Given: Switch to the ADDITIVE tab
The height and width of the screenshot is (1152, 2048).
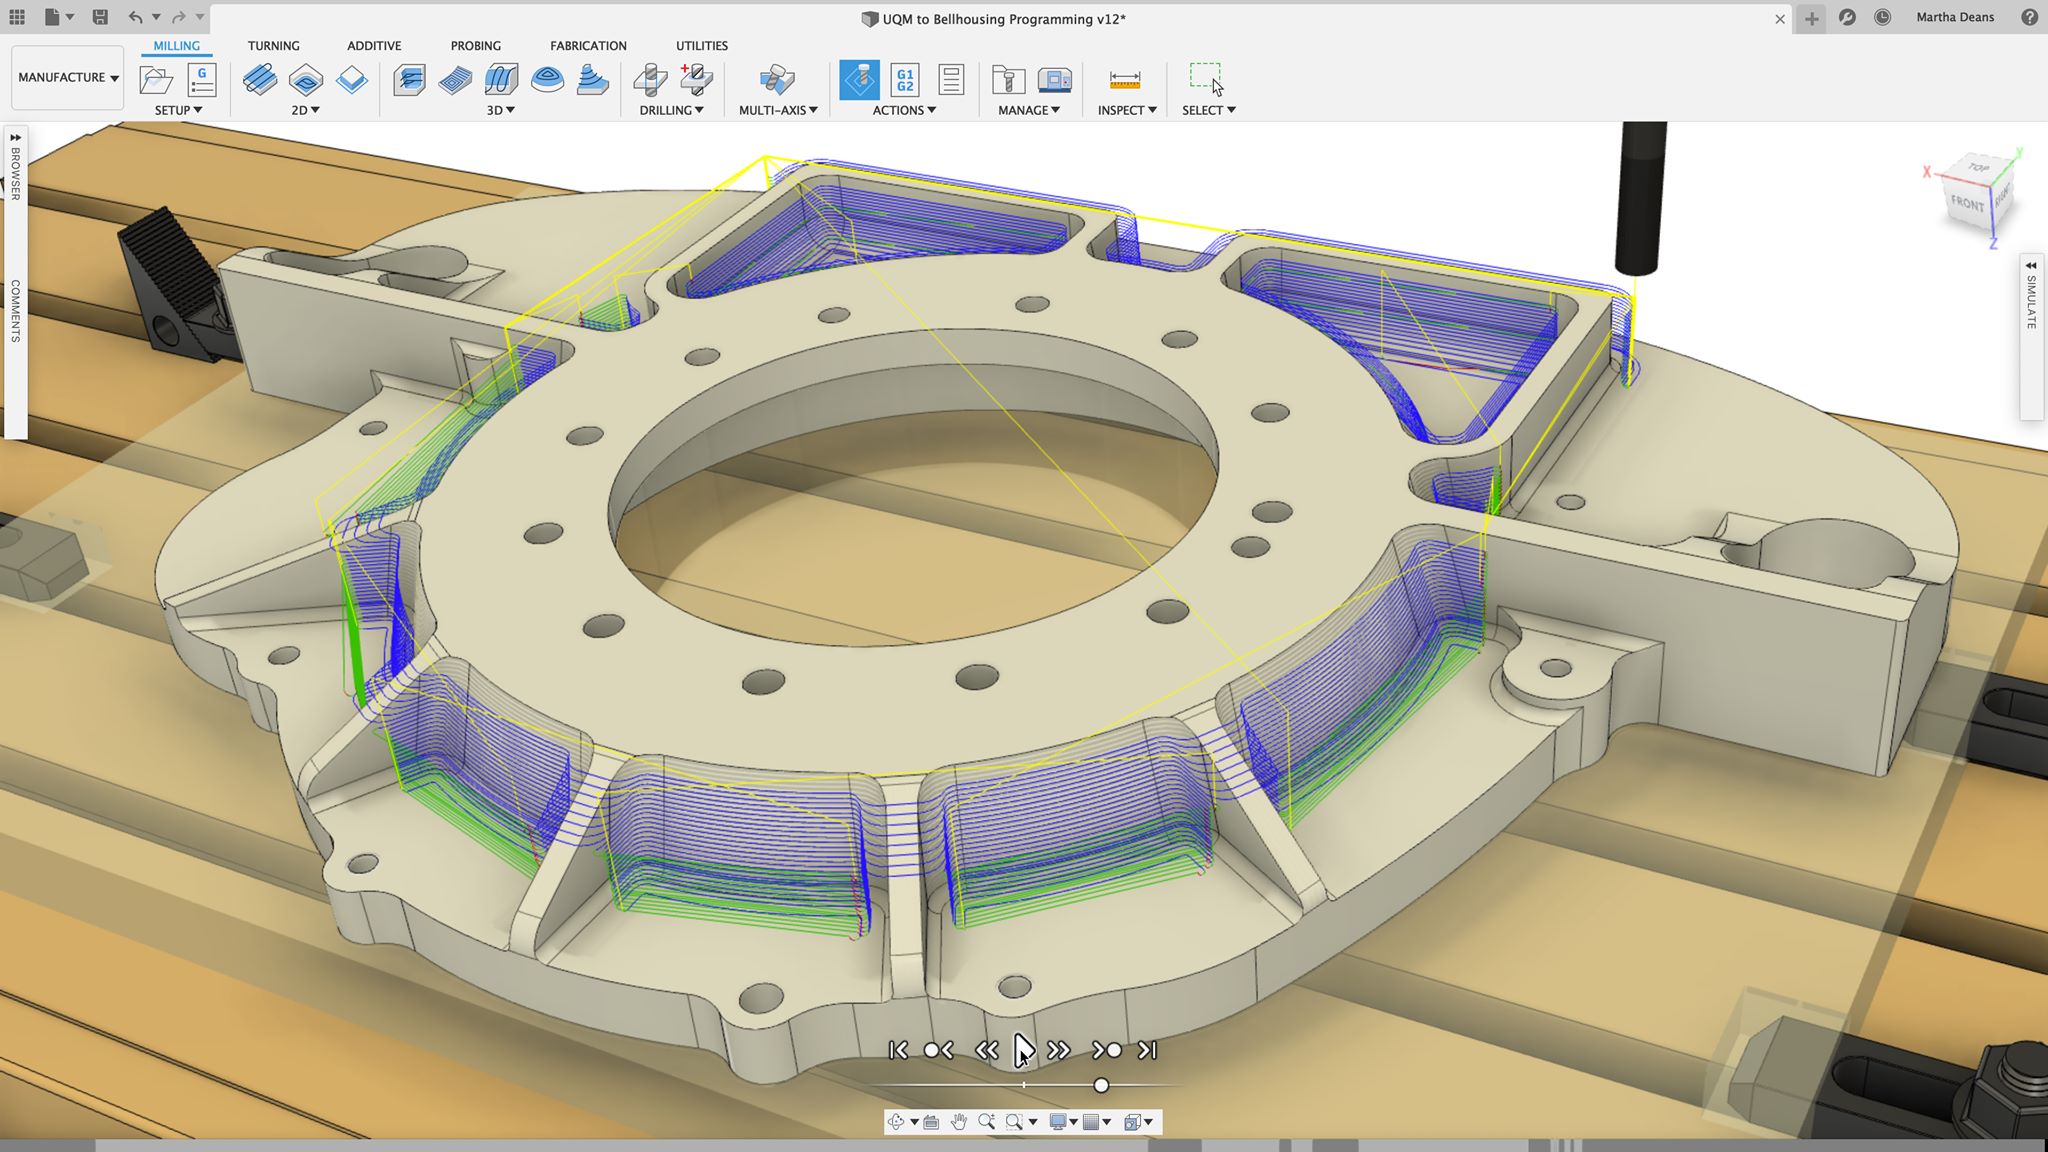Looking at the screenshot, I should point(374,46).
